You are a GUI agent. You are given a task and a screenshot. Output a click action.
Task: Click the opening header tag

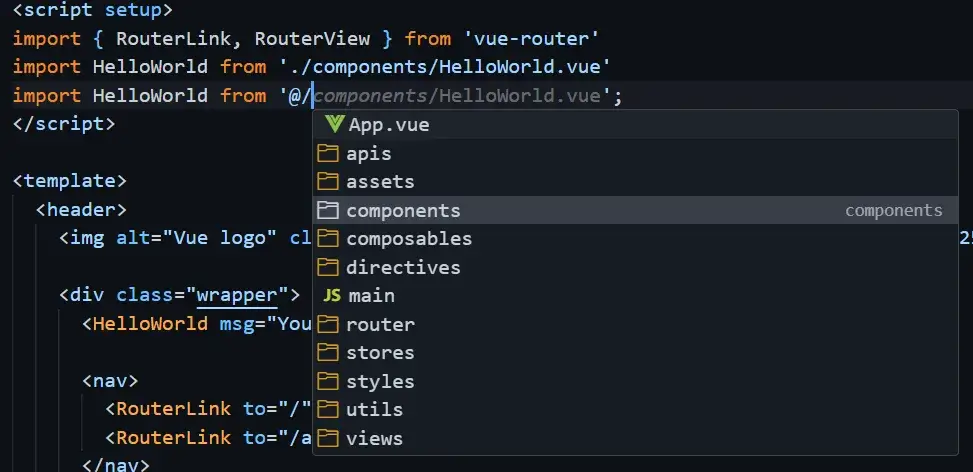(x=81, y=209)
